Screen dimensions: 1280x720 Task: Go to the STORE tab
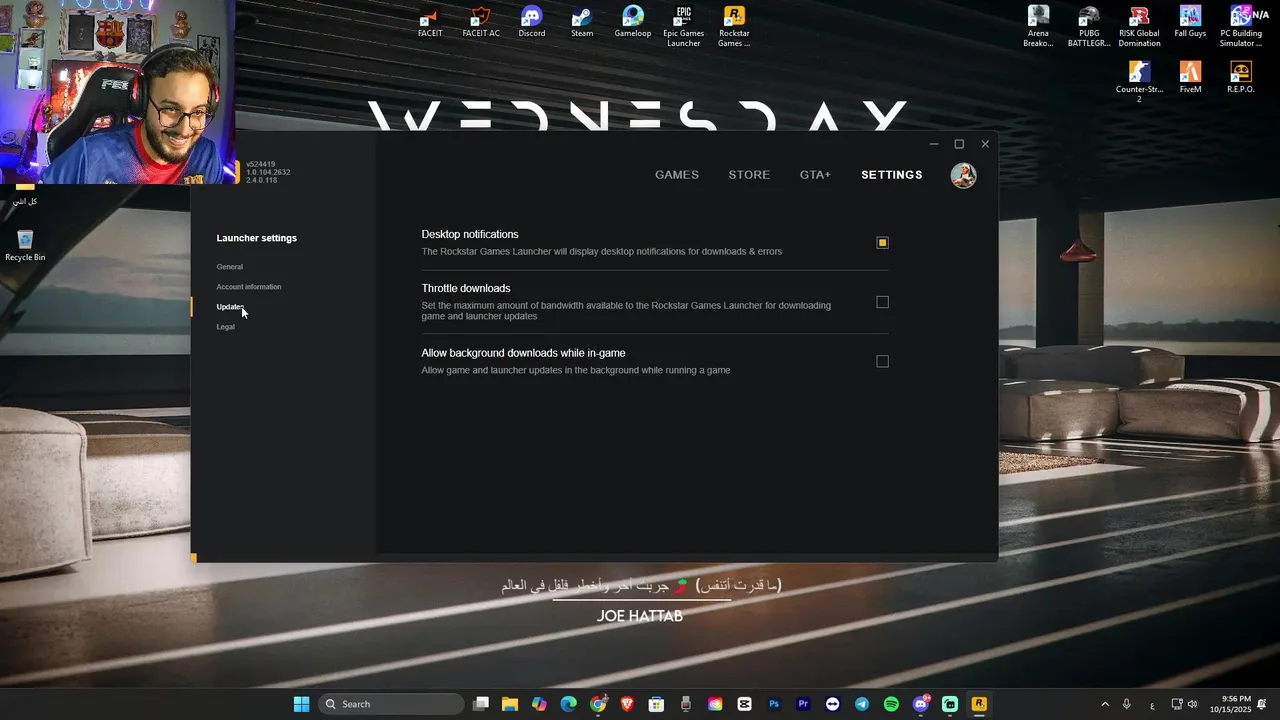tap(749, 175)
